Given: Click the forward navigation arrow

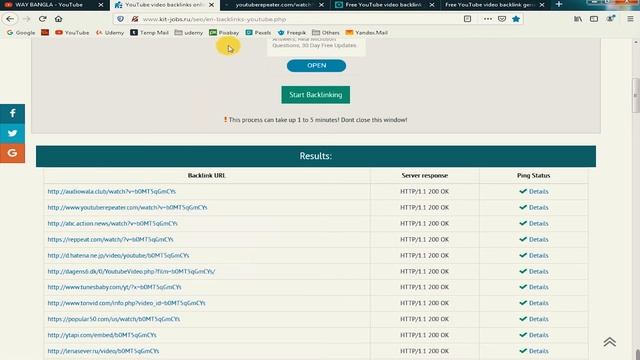Looking at the screenshot, I should click(27, 19).
